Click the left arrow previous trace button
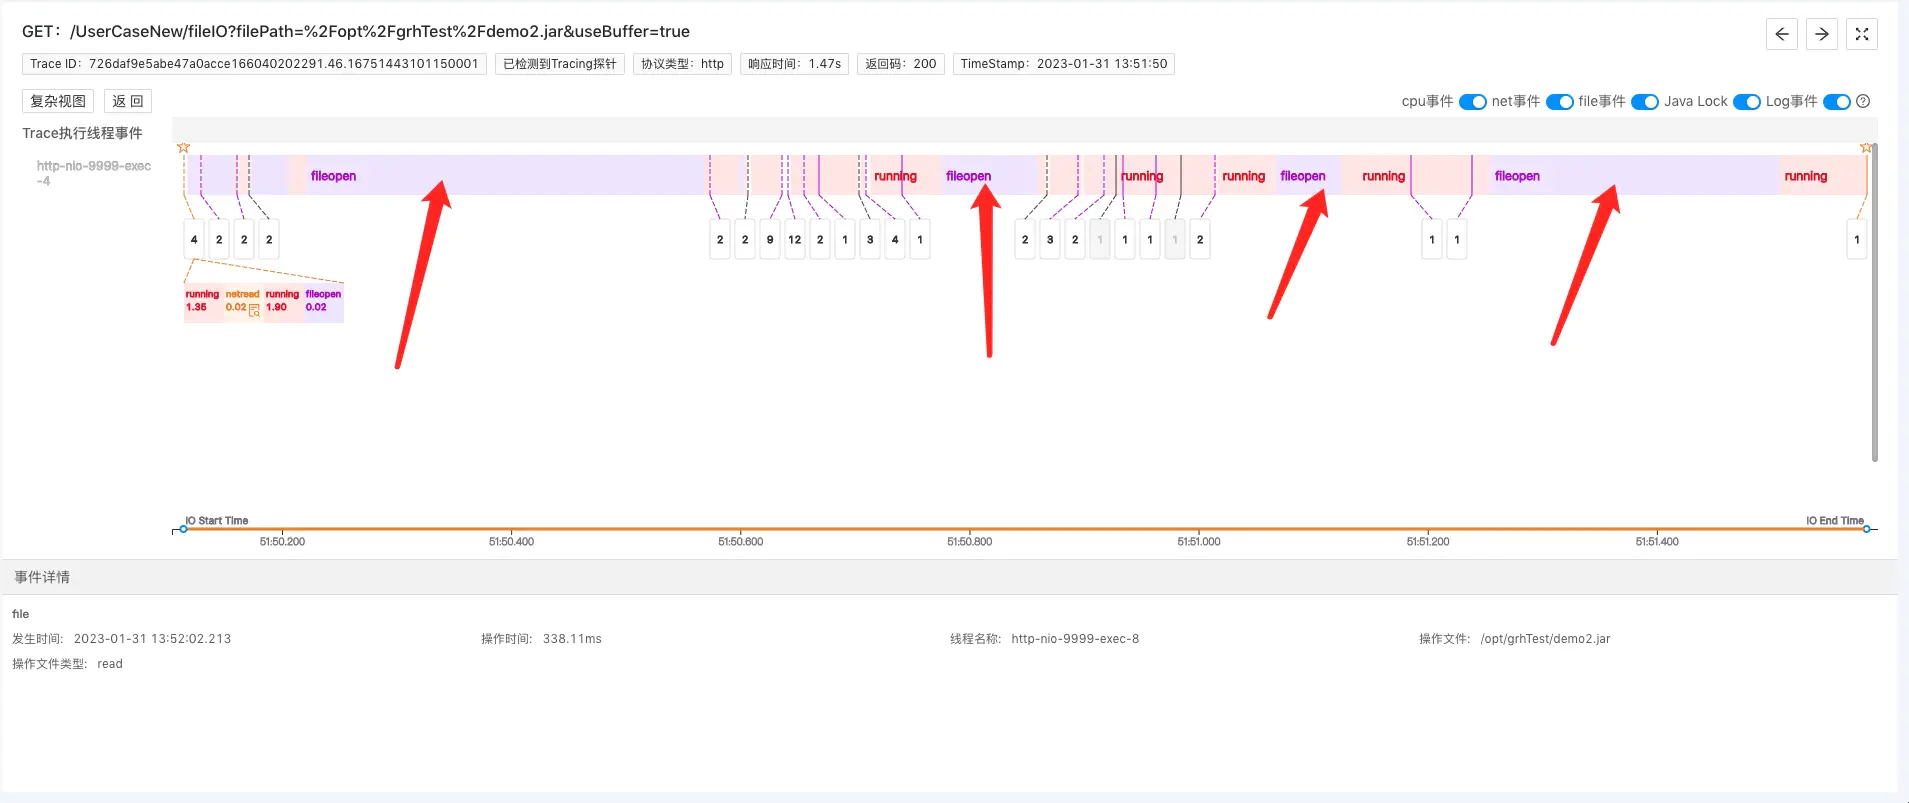1909x803 pixels. (1781, 34)
